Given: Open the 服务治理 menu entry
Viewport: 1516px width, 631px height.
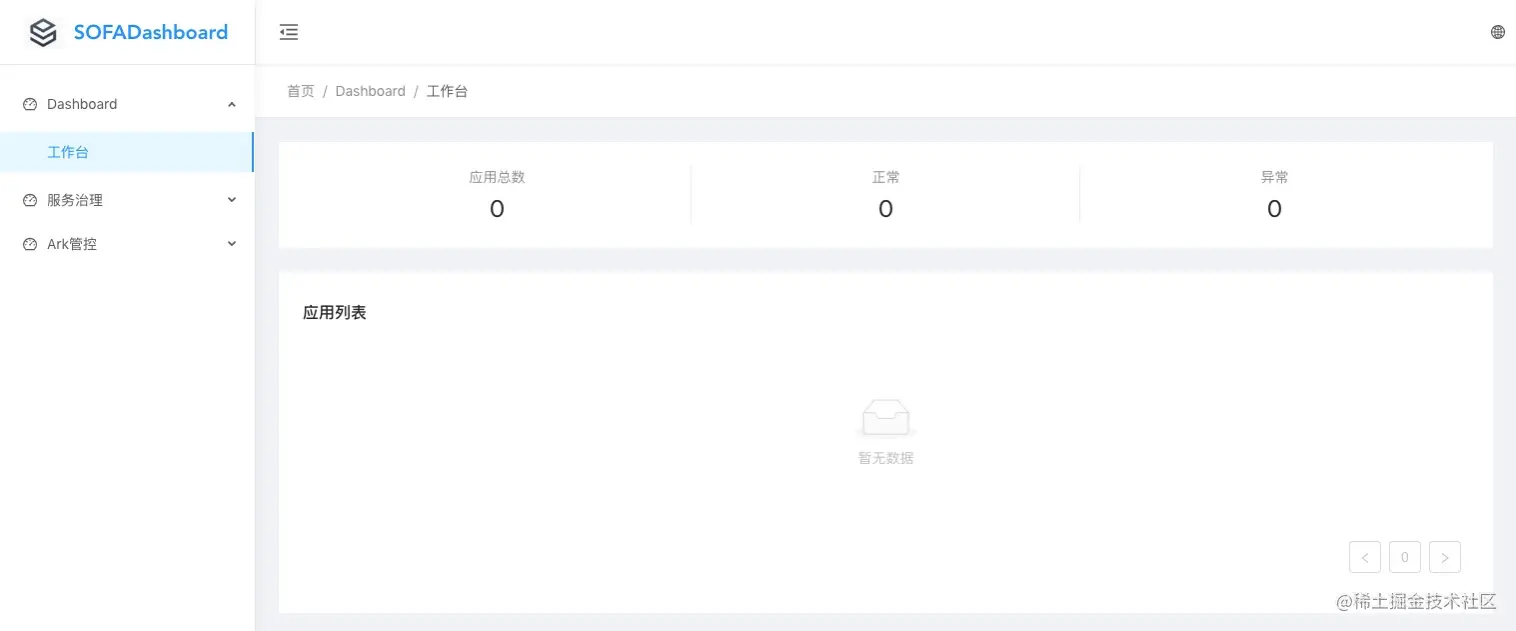Looking at the screenshot, I should click(x=126, y=200).
